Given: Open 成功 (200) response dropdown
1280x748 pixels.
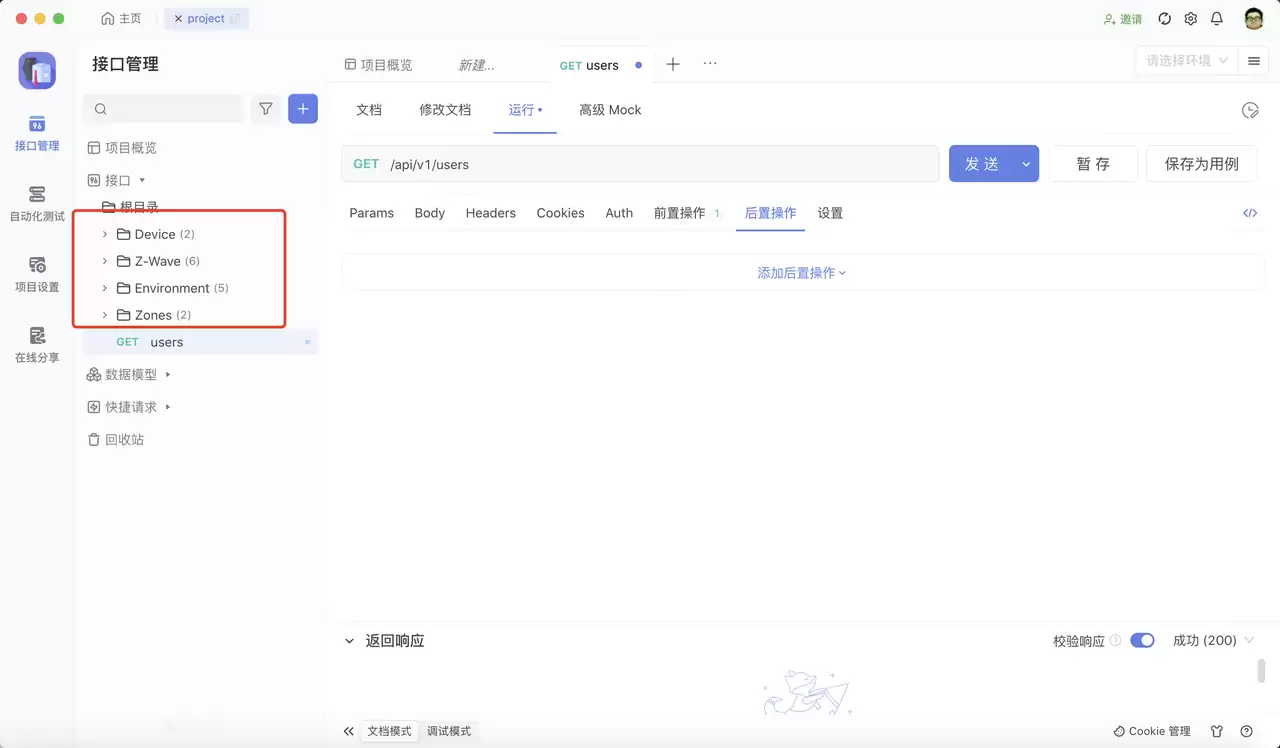Looking at the screenshot, I should coord(1213,640).
